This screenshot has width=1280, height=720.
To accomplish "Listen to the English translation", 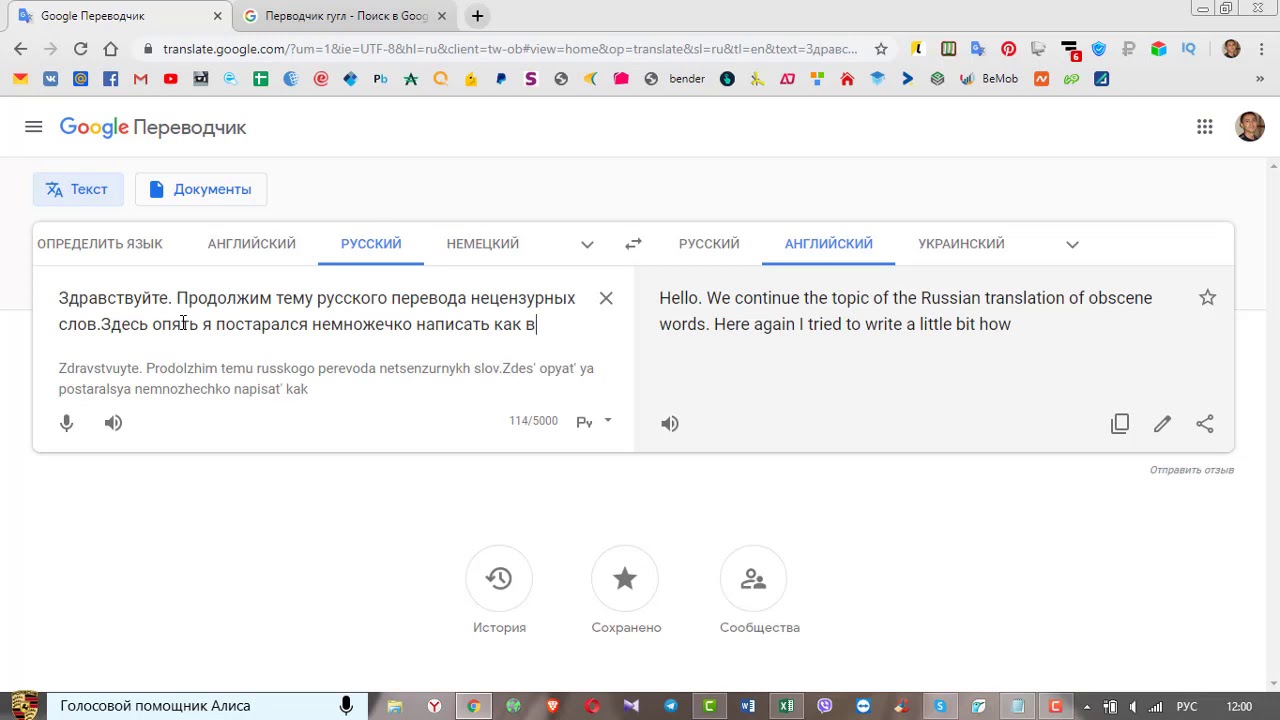I will click(670, 424).
